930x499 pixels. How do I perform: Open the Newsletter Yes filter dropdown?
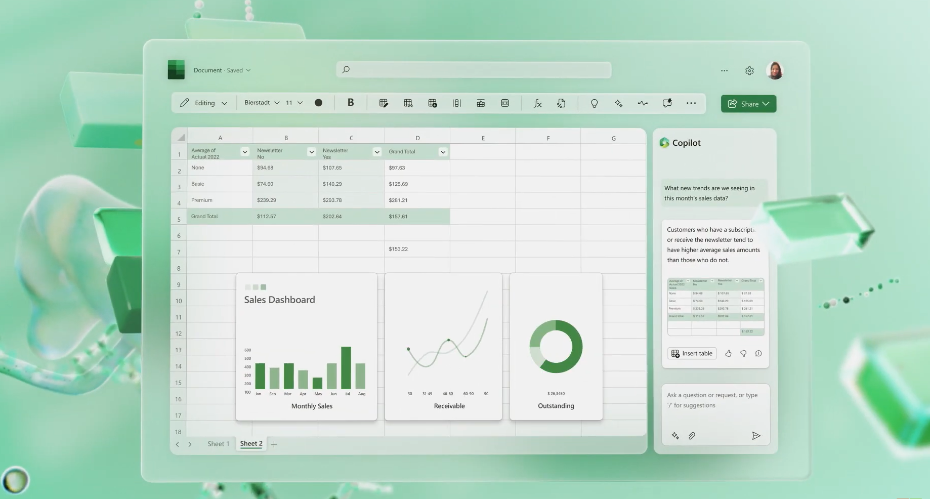tap(377, 152)
